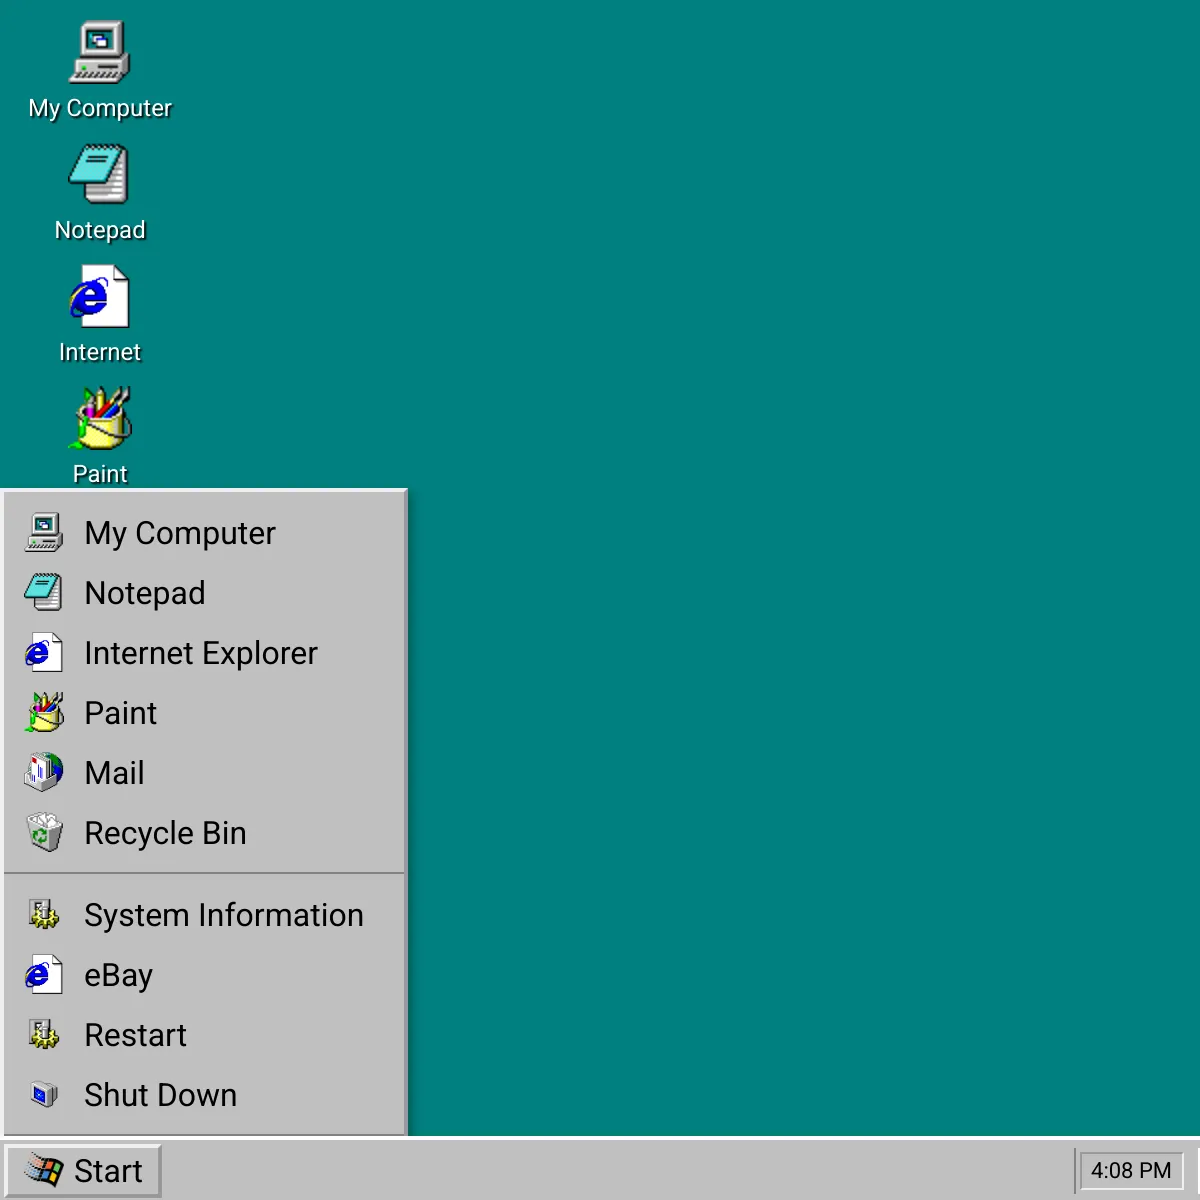Click Notepad icon in Start menu

(44, 593)
